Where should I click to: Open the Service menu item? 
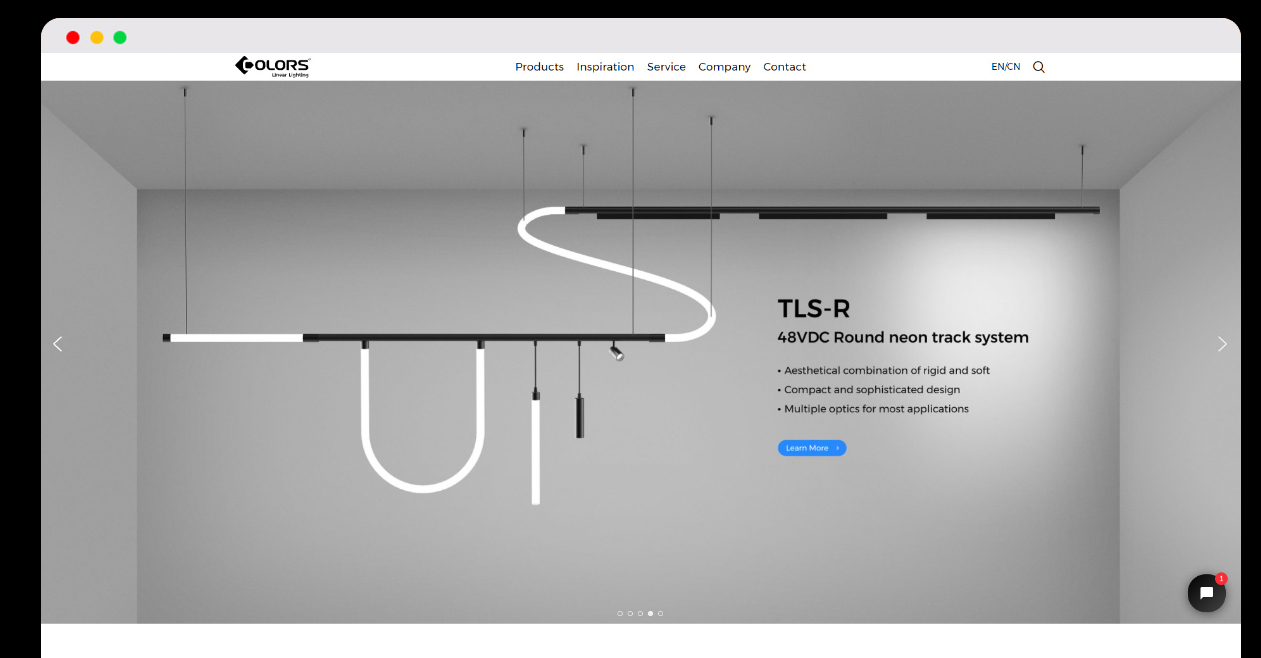(x=666, y=67)
